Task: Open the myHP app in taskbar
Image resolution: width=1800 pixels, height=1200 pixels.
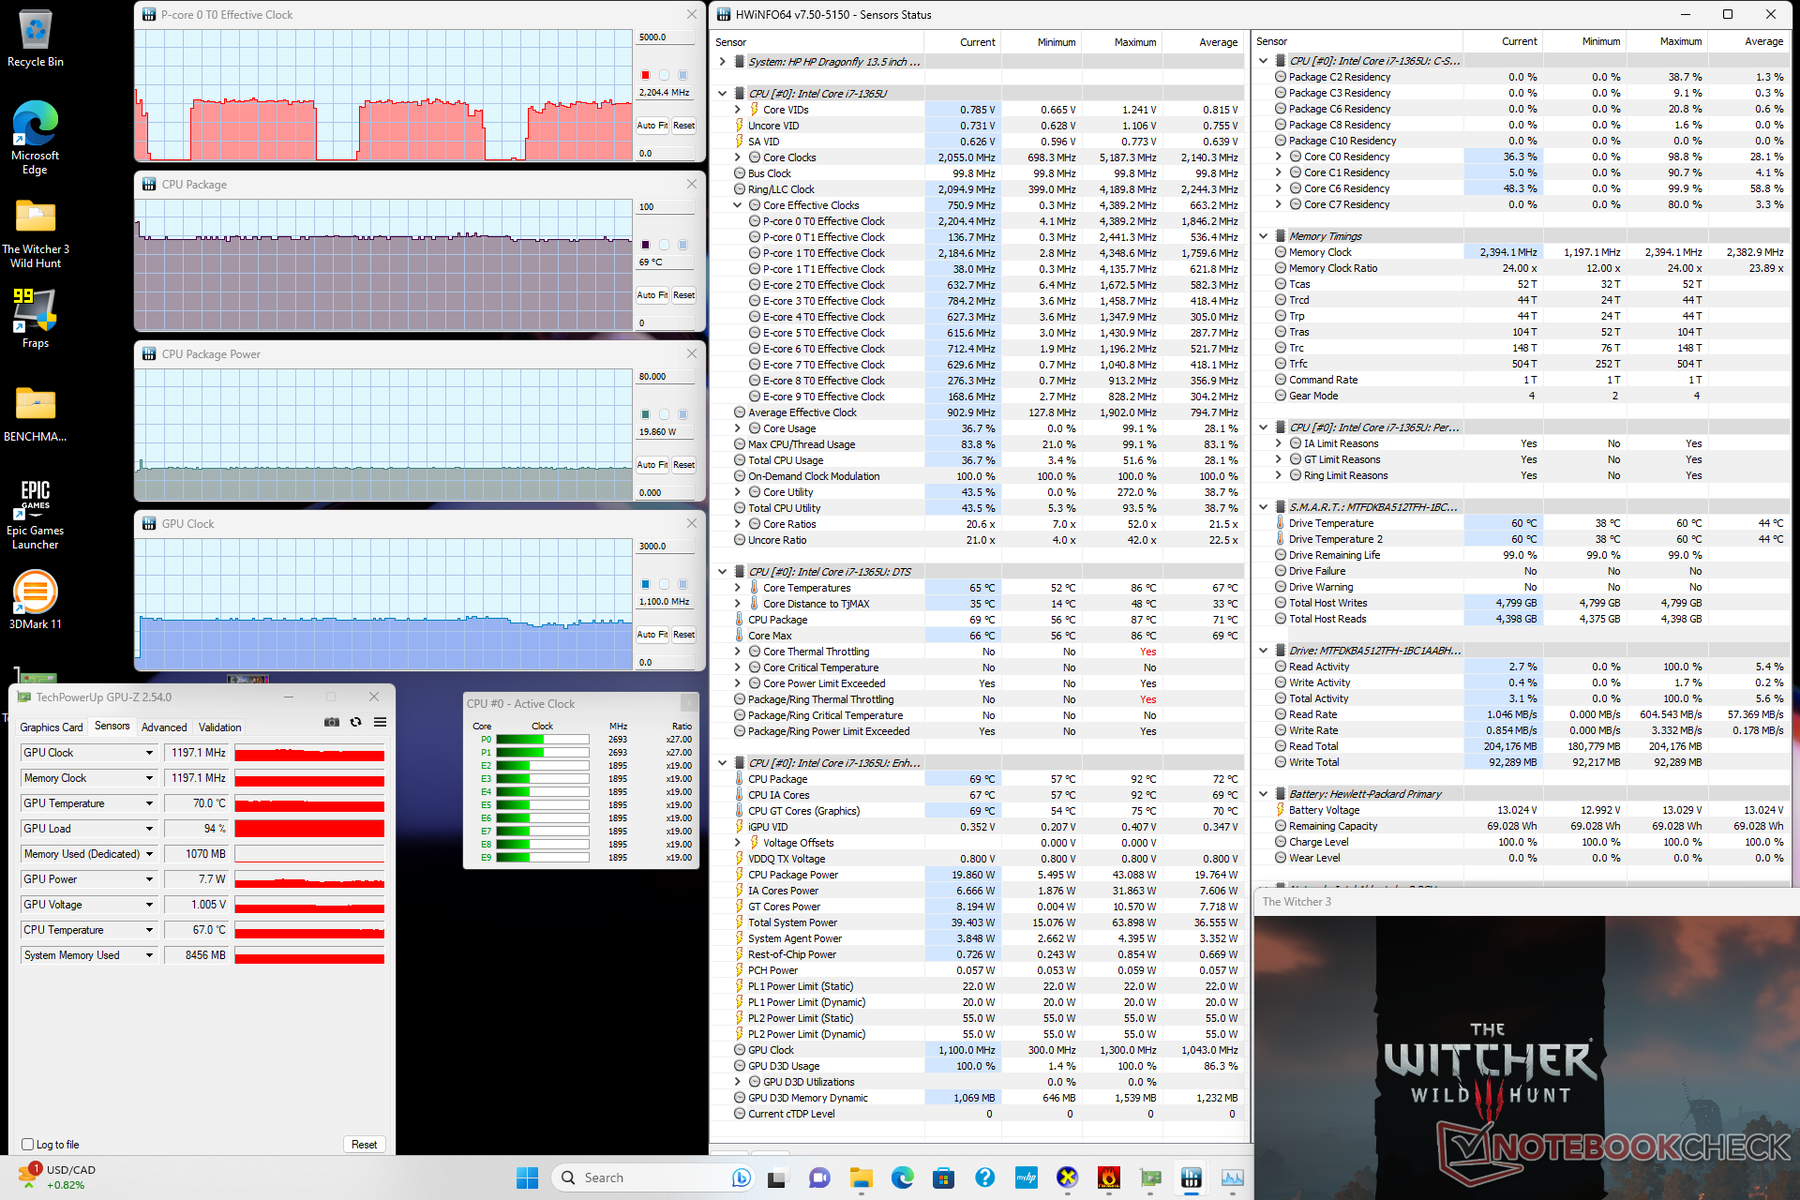Action: (x=1026, y=1178)
